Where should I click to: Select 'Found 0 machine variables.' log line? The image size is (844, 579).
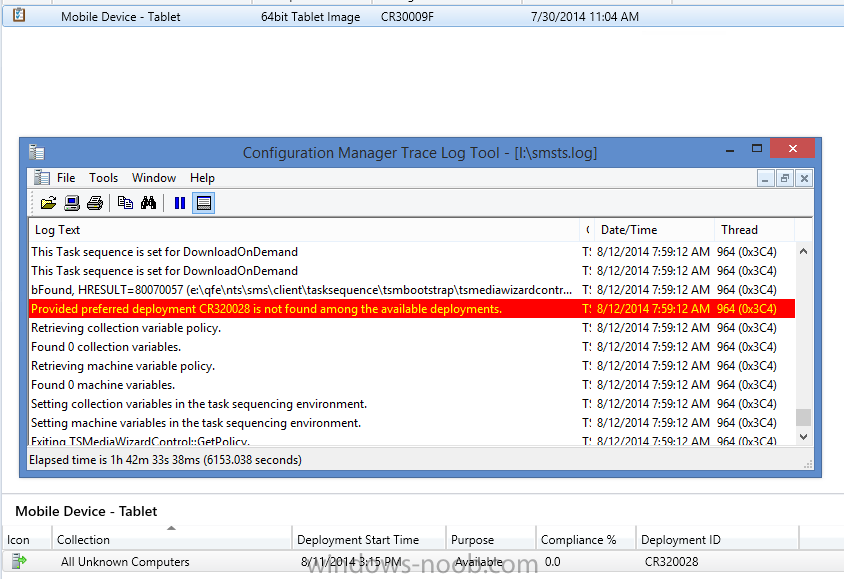412,385
